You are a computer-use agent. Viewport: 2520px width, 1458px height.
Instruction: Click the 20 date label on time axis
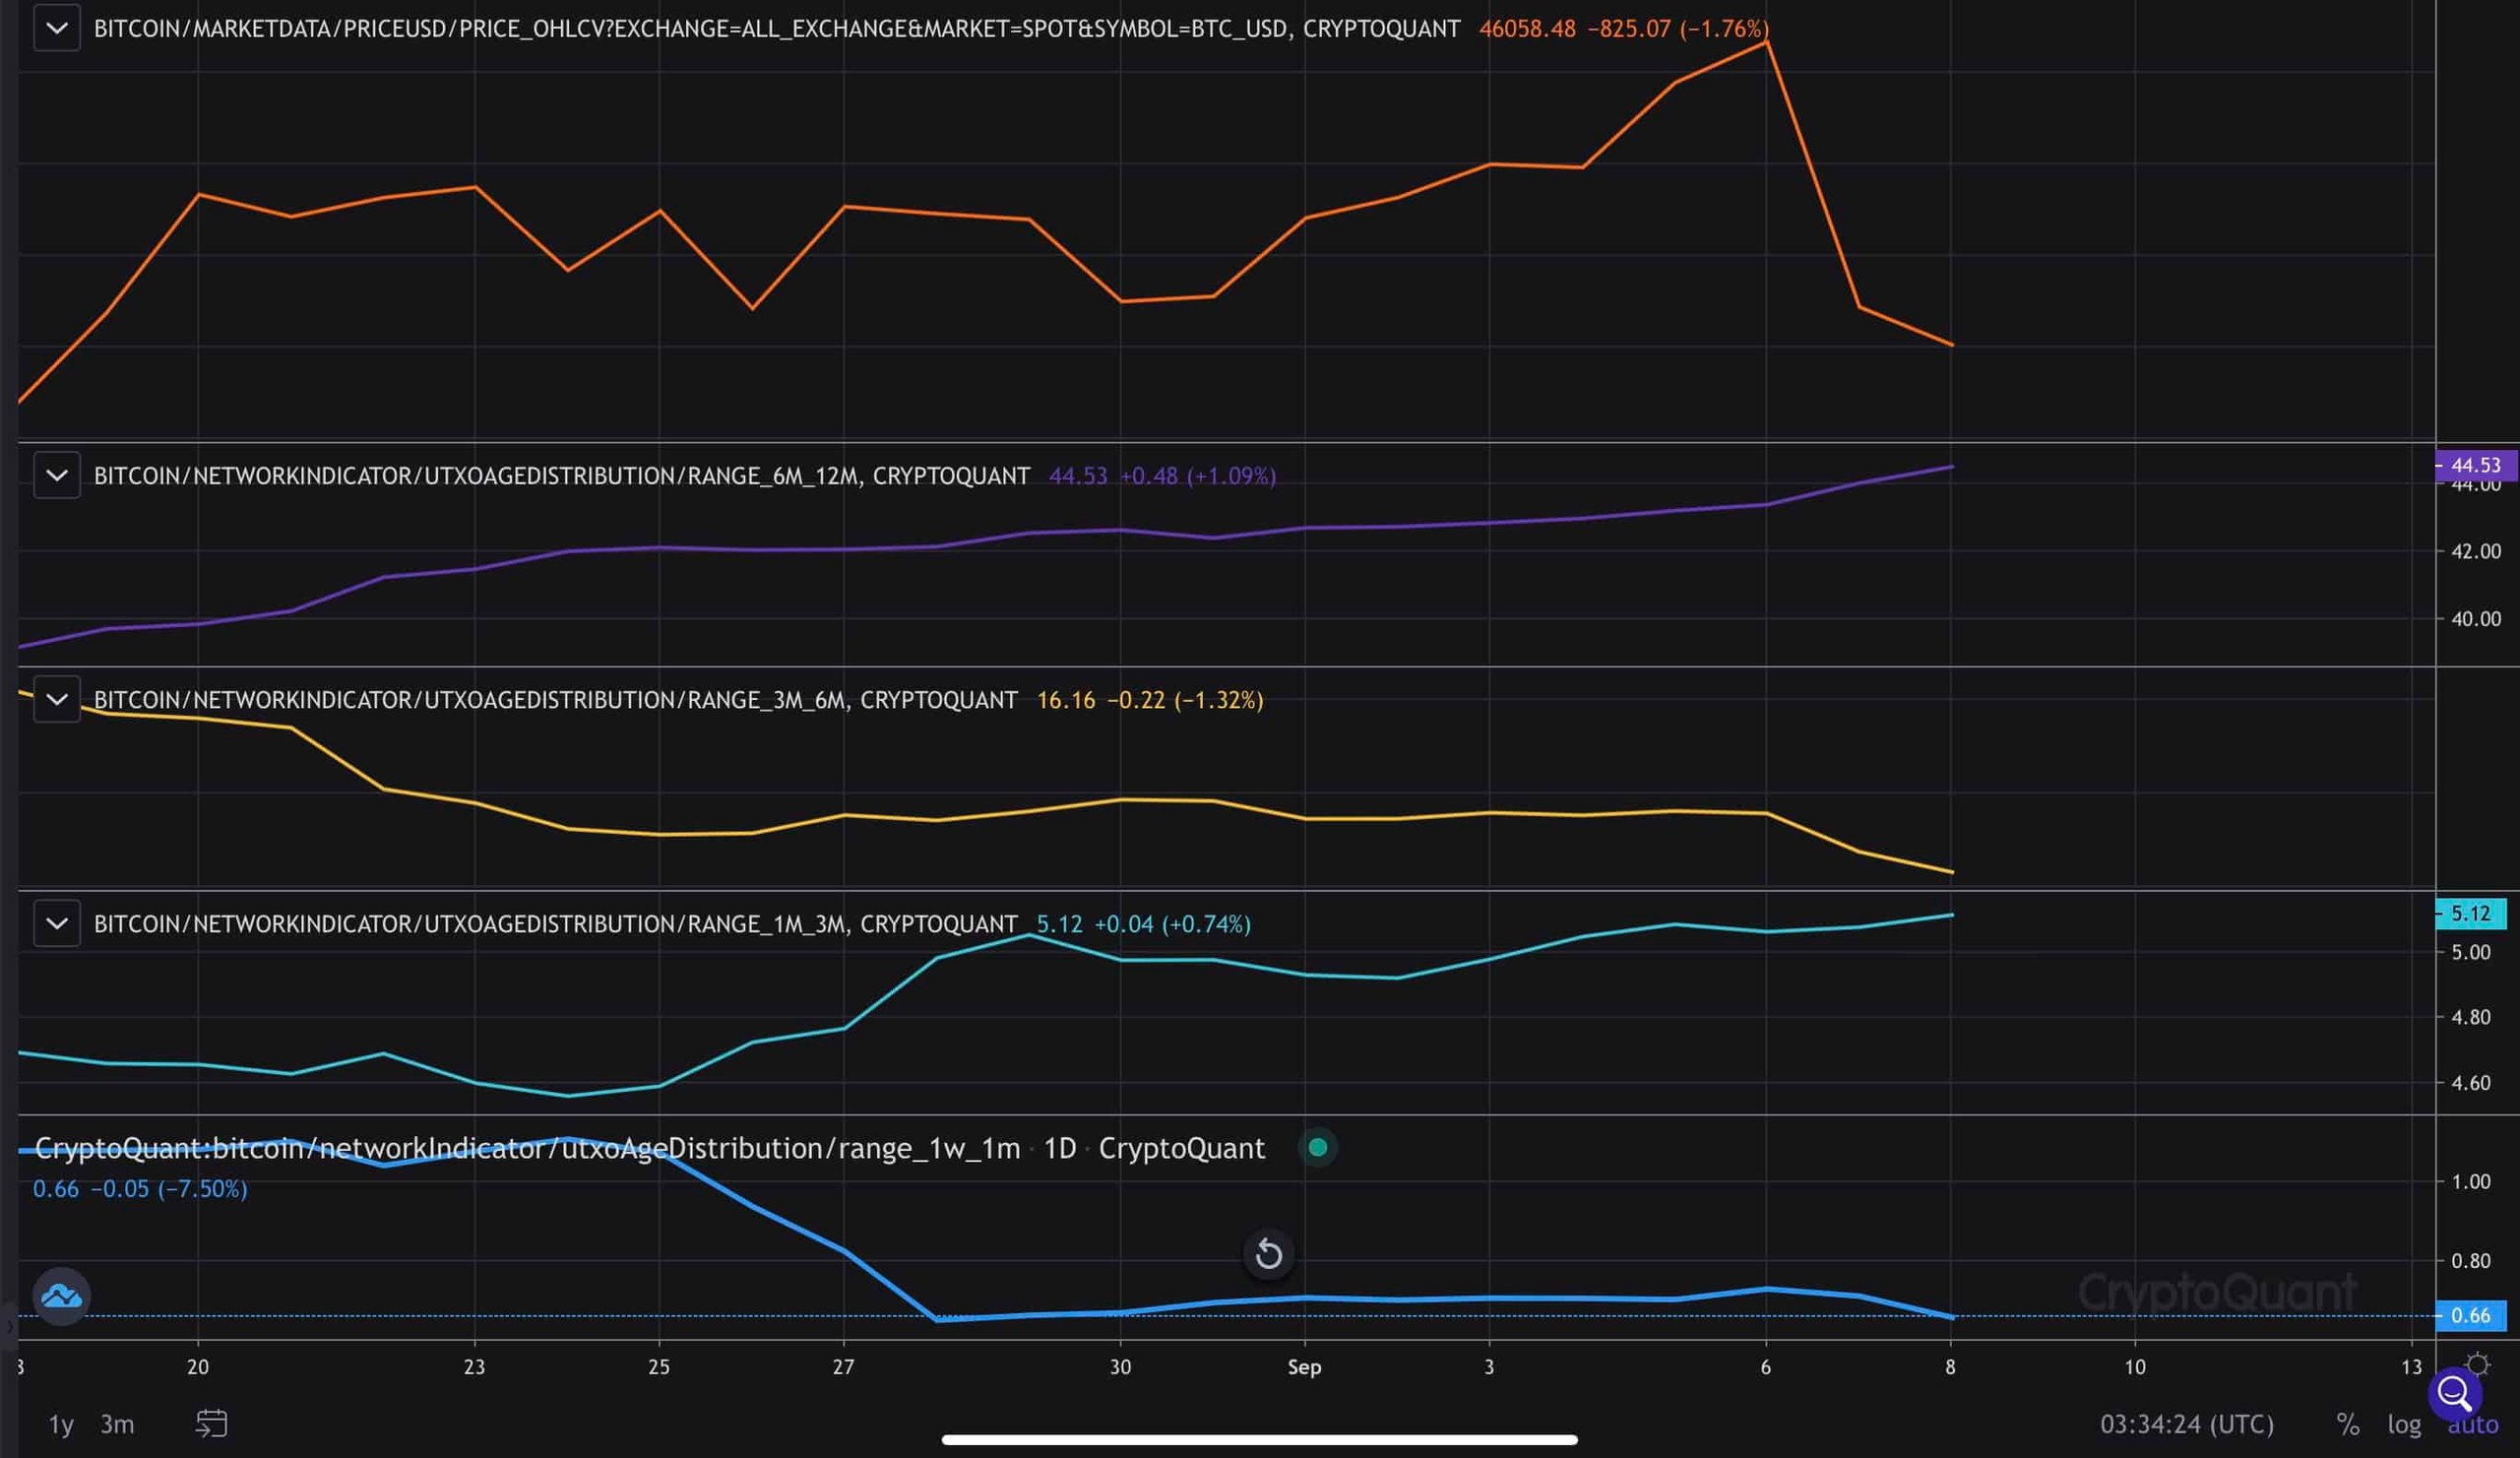point(198,1366)
